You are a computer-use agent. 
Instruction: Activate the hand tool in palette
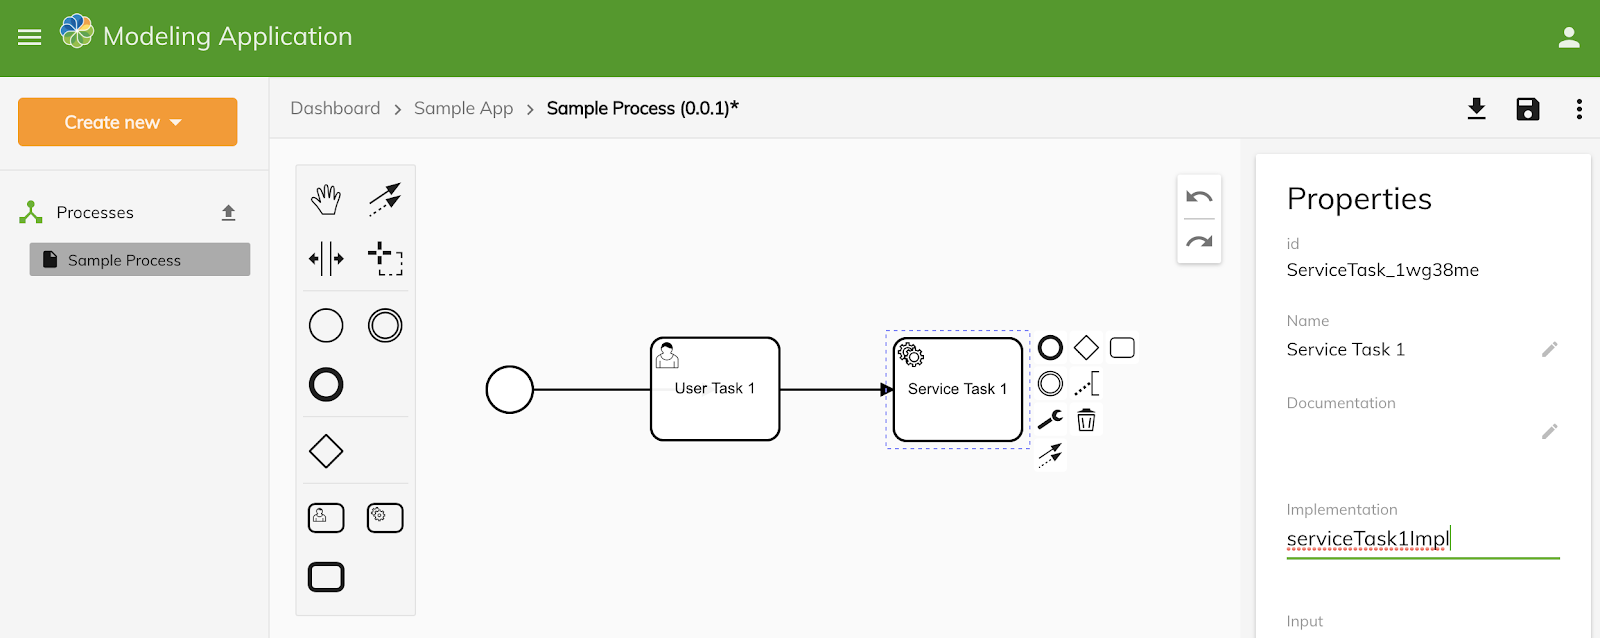pyautogui.click(x=326, y=200)
